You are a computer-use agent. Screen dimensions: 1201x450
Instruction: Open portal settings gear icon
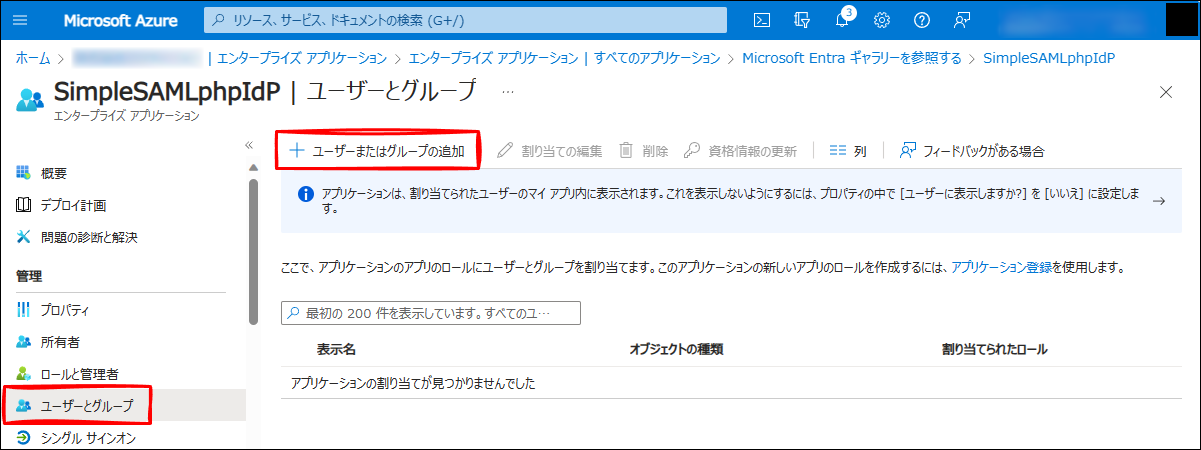(881, 20)
